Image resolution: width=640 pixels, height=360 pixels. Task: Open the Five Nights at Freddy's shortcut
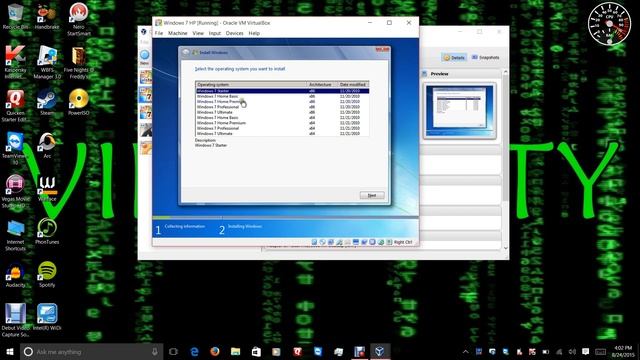tap(78, 62)
